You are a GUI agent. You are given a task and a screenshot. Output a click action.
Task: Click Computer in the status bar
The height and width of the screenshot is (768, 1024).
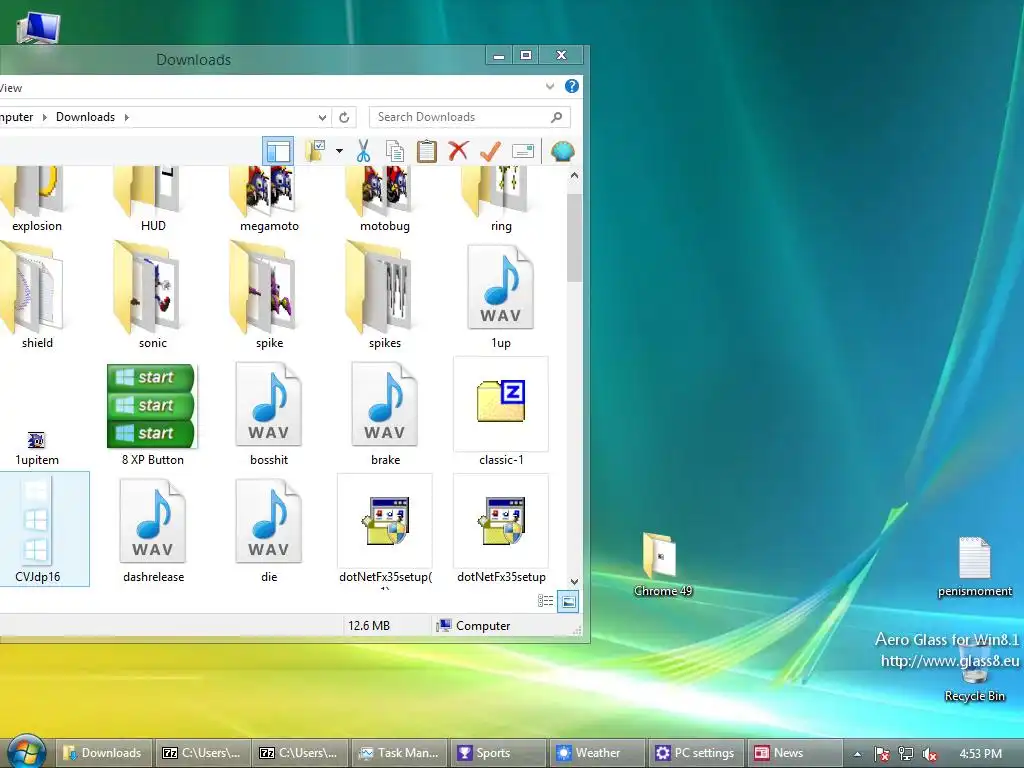click(473, 626)
